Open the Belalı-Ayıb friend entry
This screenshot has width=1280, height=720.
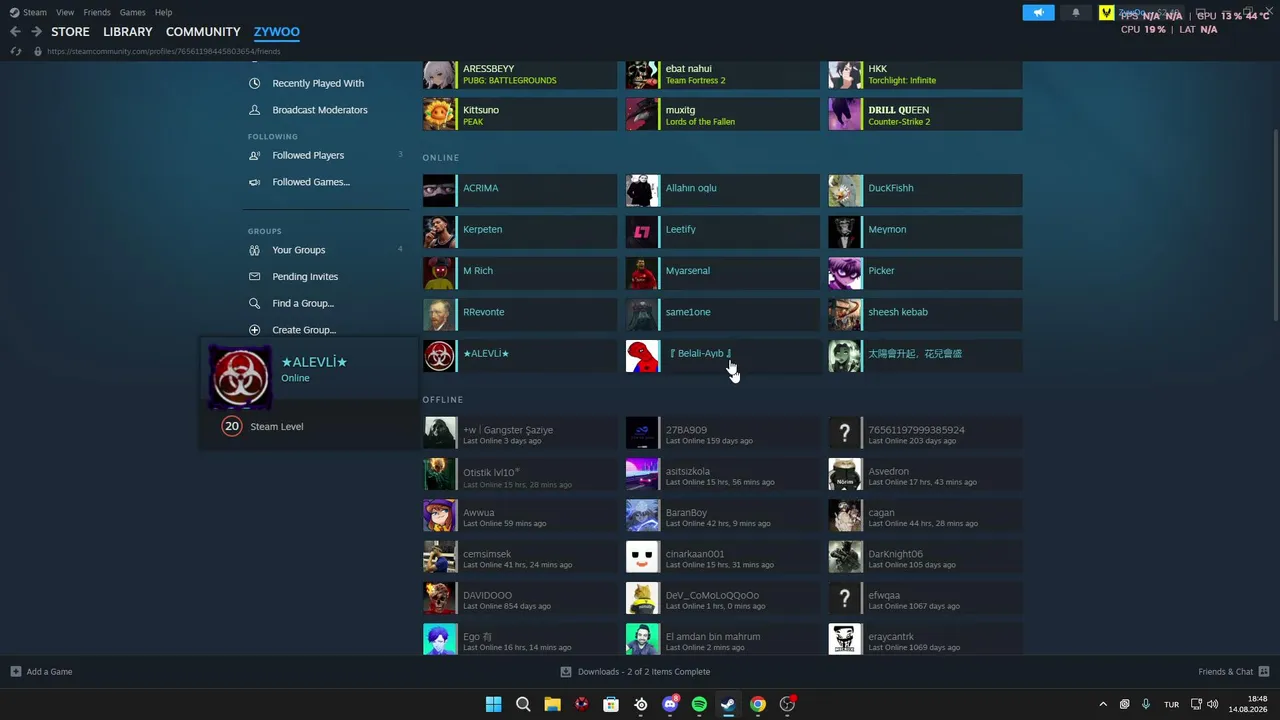(723, 356)
